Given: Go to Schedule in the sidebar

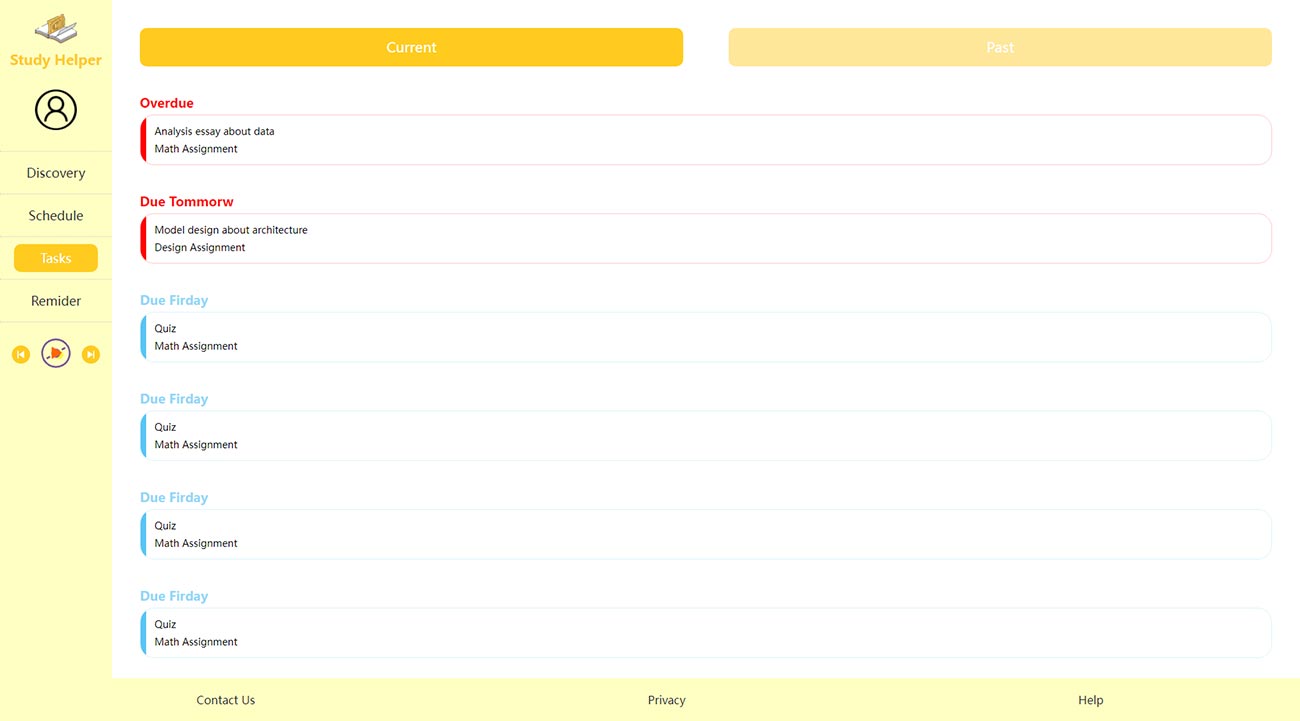Looking at the screenshot, I should pos(56,216).
